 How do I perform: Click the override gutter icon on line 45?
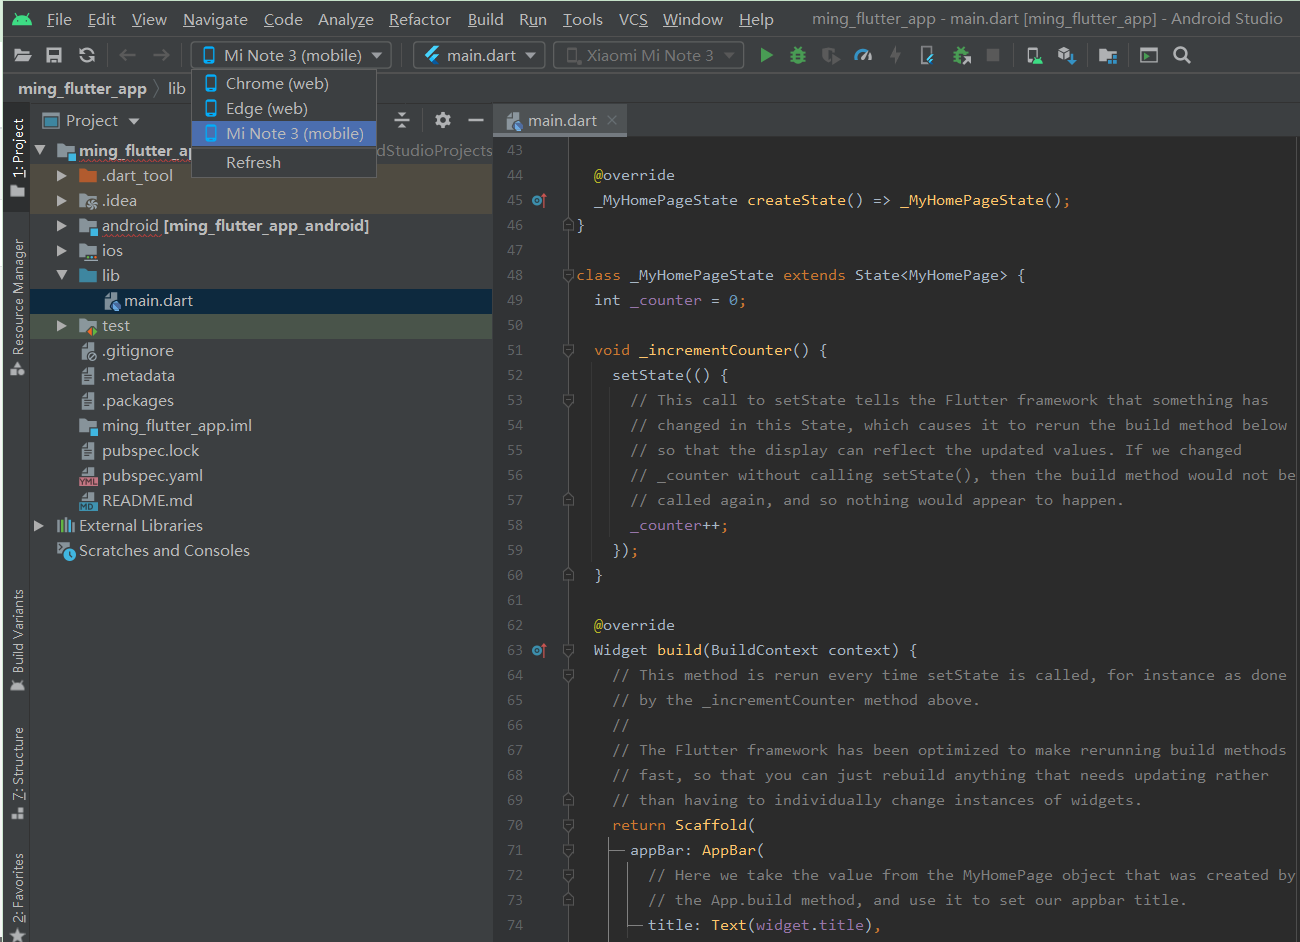click(539, 200)
